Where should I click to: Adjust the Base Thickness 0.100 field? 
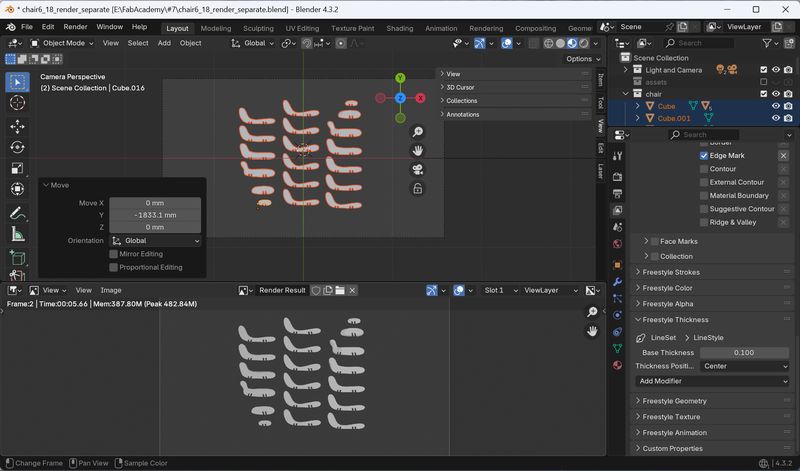click(744, 353)
